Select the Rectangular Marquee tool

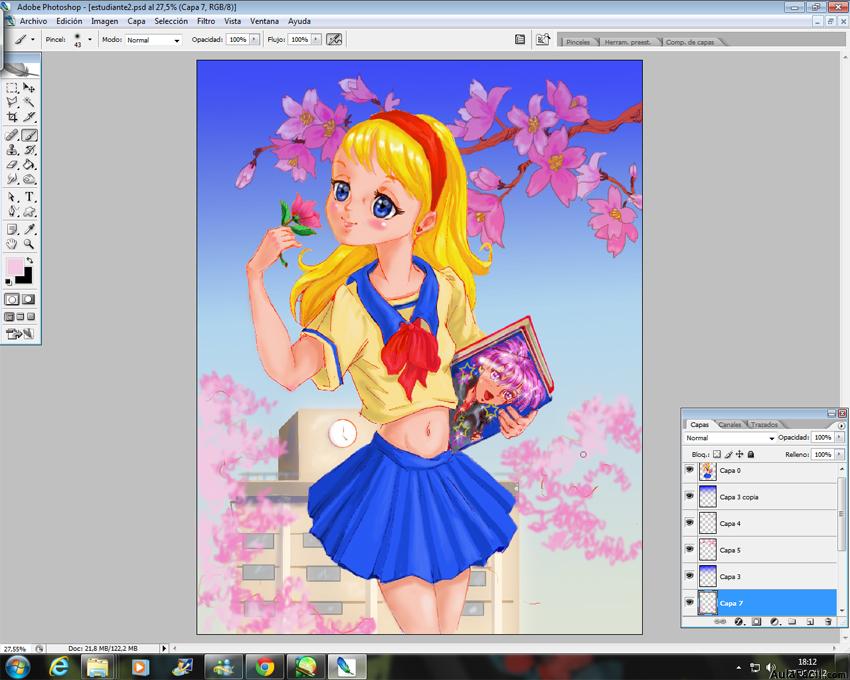(x=12, y=88)
